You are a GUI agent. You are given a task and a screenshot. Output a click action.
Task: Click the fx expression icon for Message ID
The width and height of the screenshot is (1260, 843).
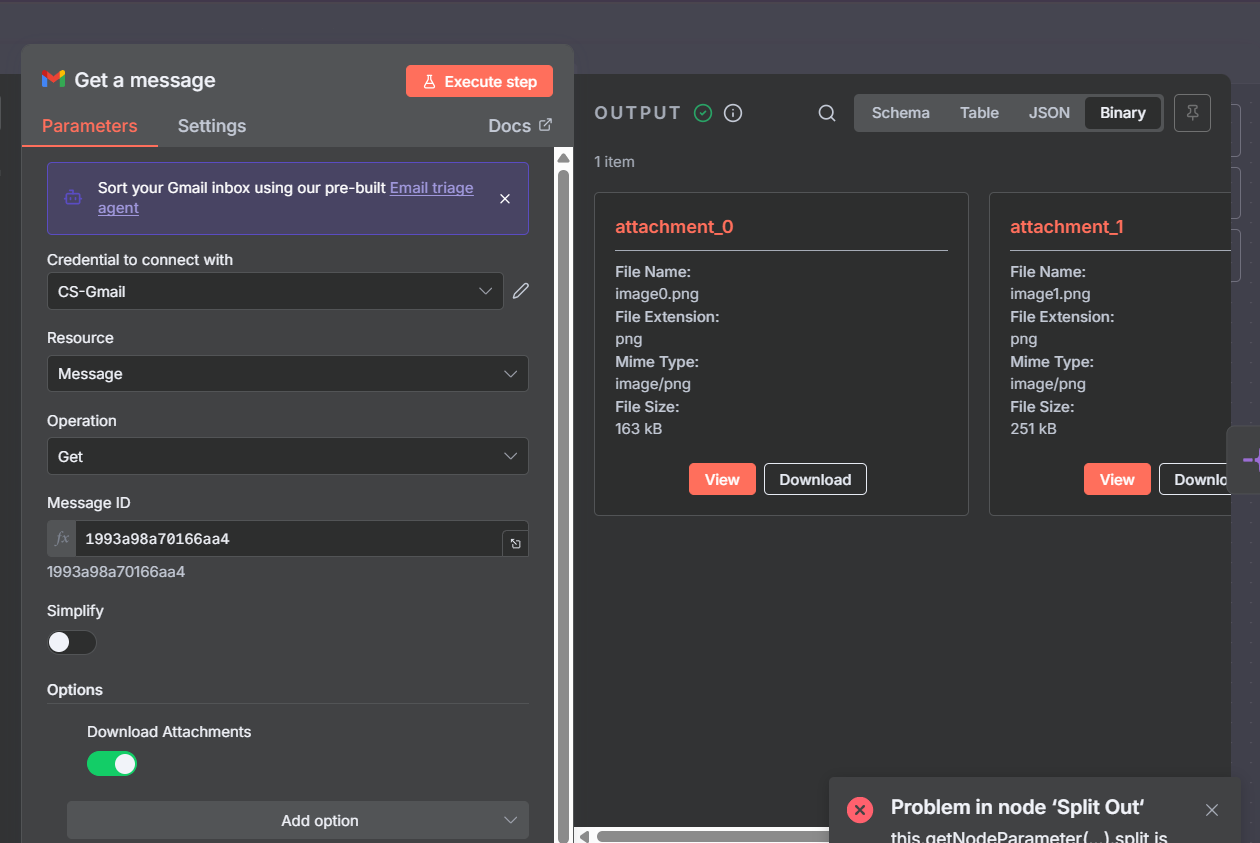pos(62,539)
